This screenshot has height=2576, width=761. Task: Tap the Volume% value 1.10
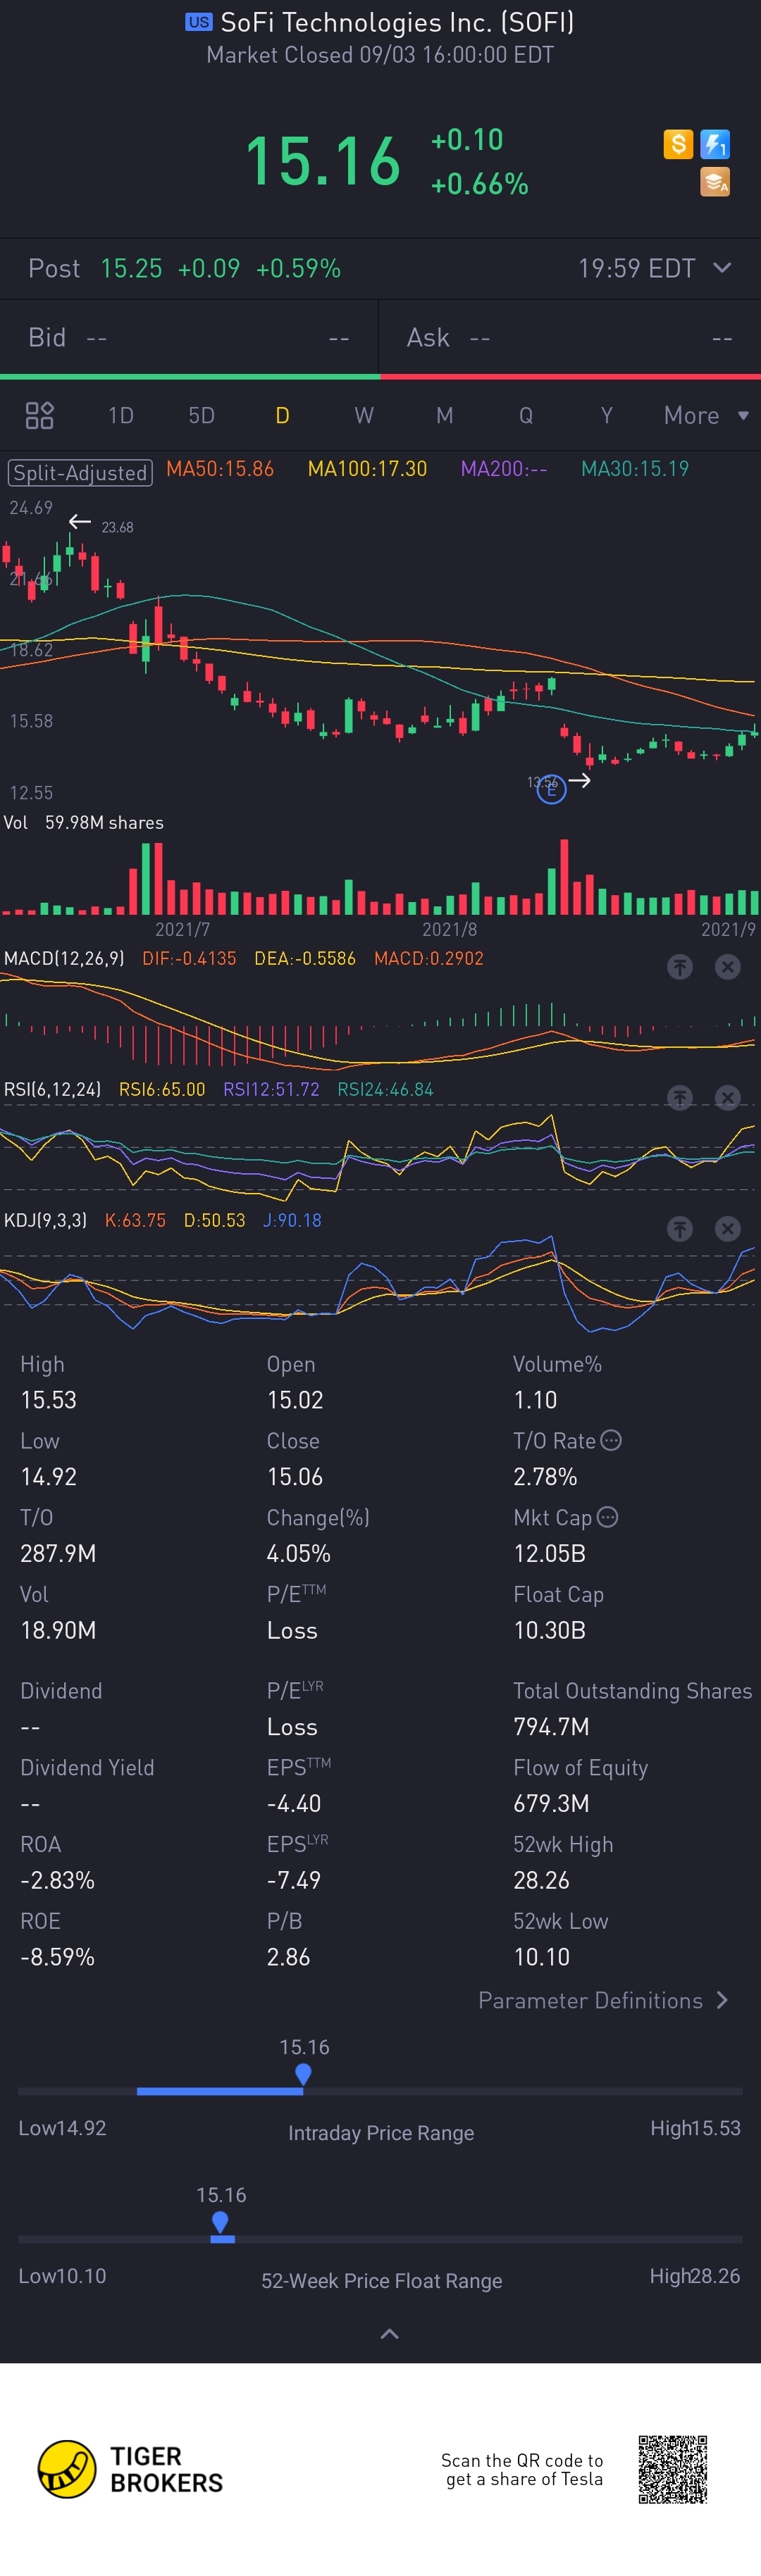point(535,1400)
